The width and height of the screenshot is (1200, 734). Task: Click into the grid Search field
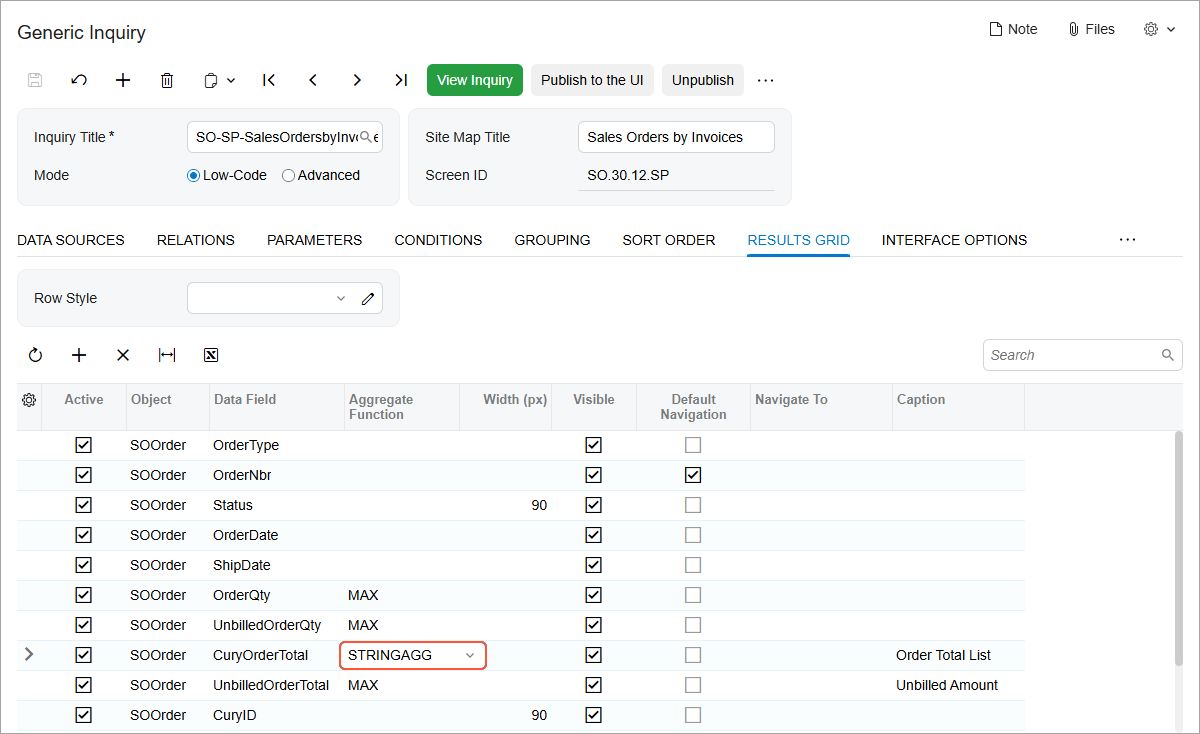pyautogui.click(x=1070, y=355)
